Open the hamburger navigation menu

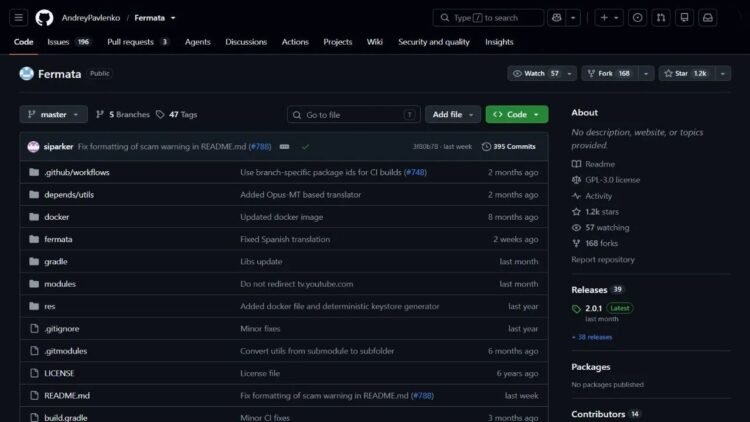click(x=19, y=18)
